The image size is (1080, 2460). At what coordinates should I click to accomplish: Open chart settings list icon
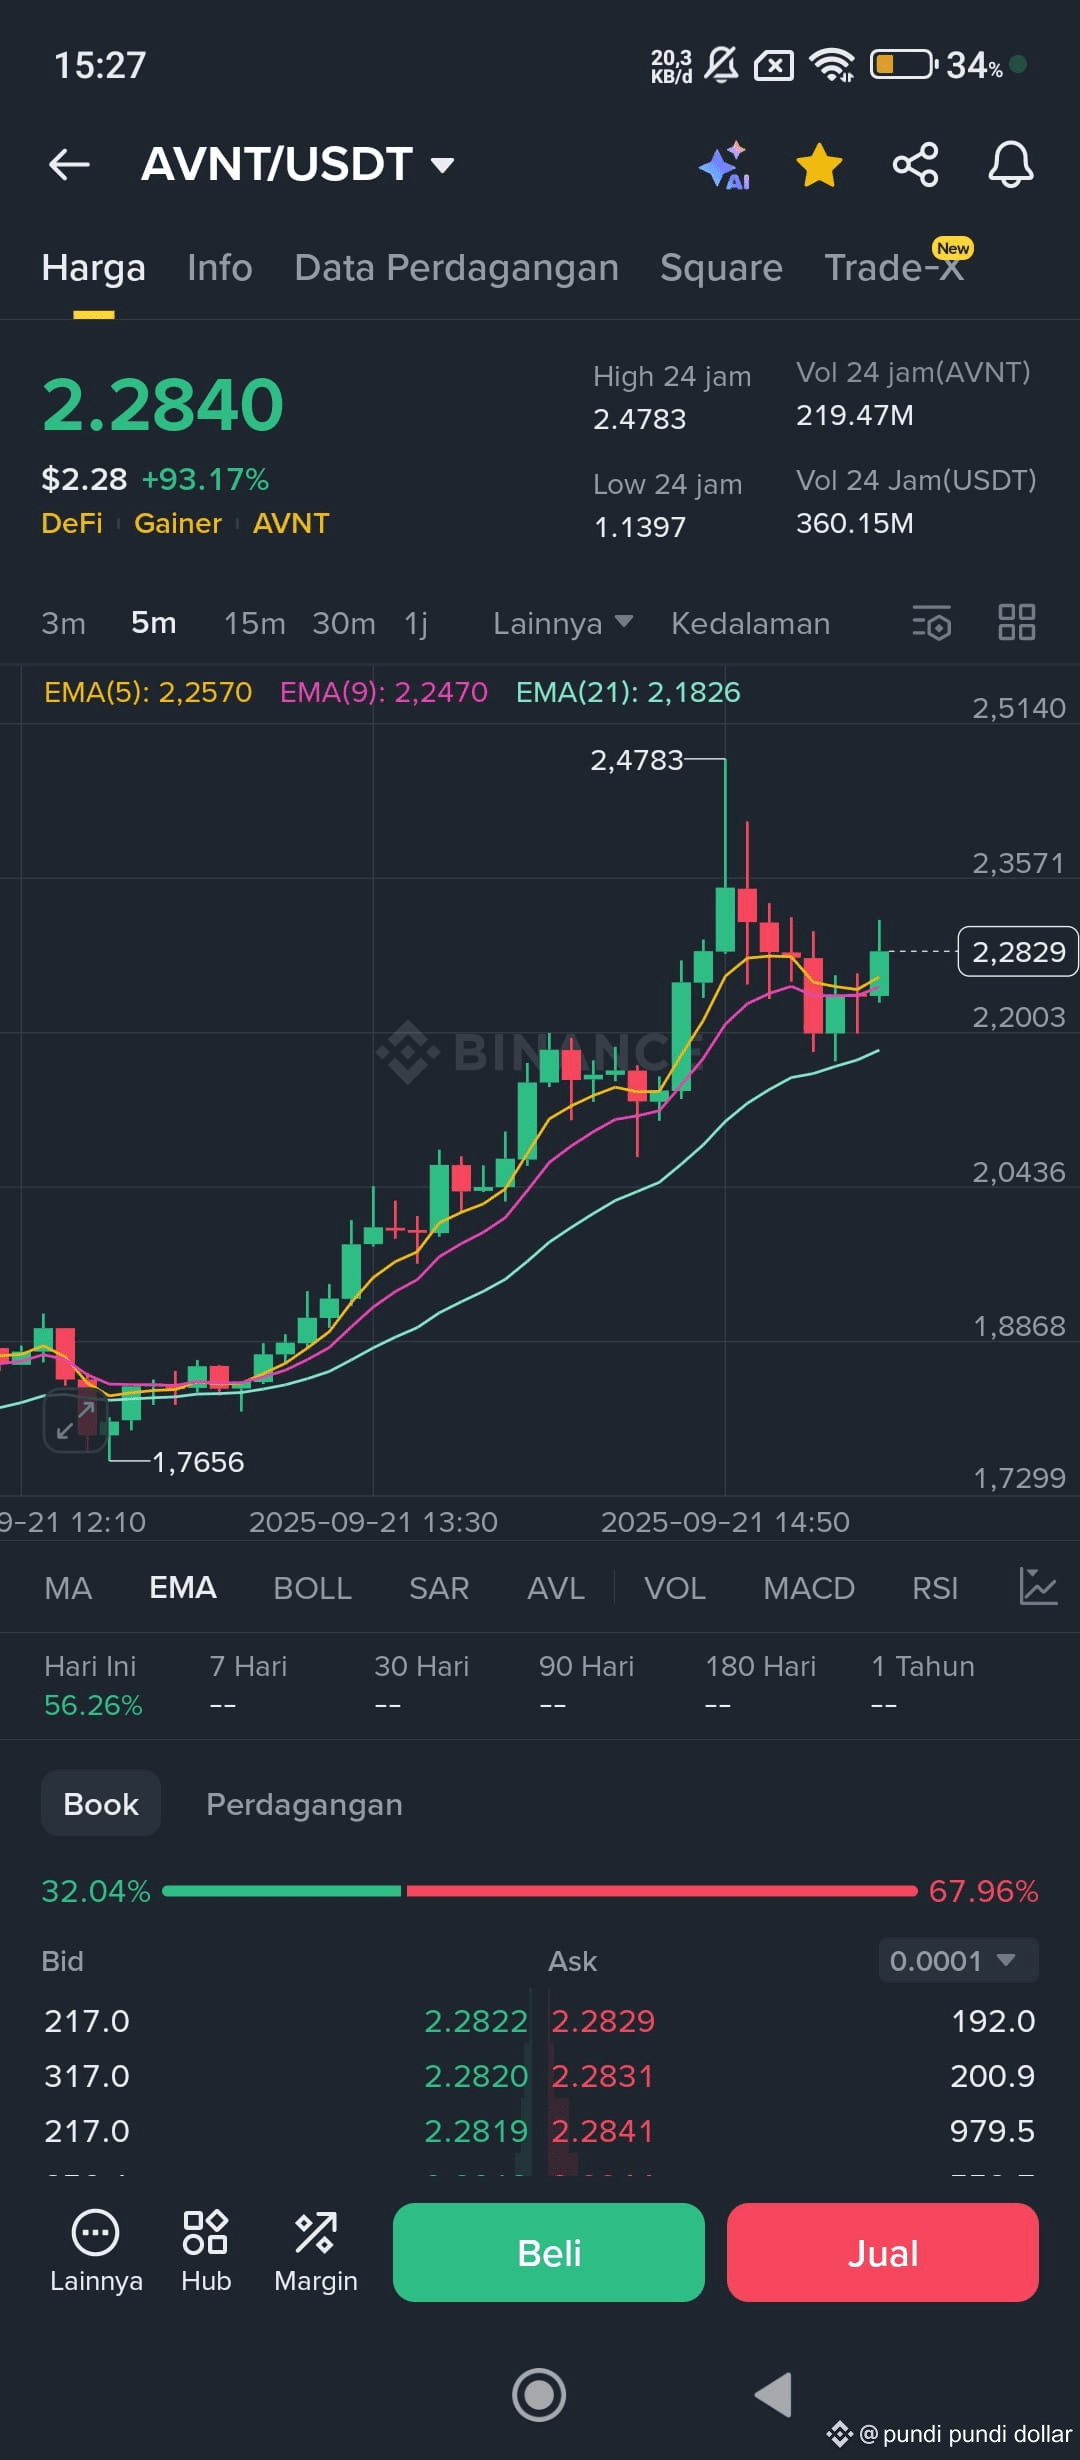tap(931, 623)
